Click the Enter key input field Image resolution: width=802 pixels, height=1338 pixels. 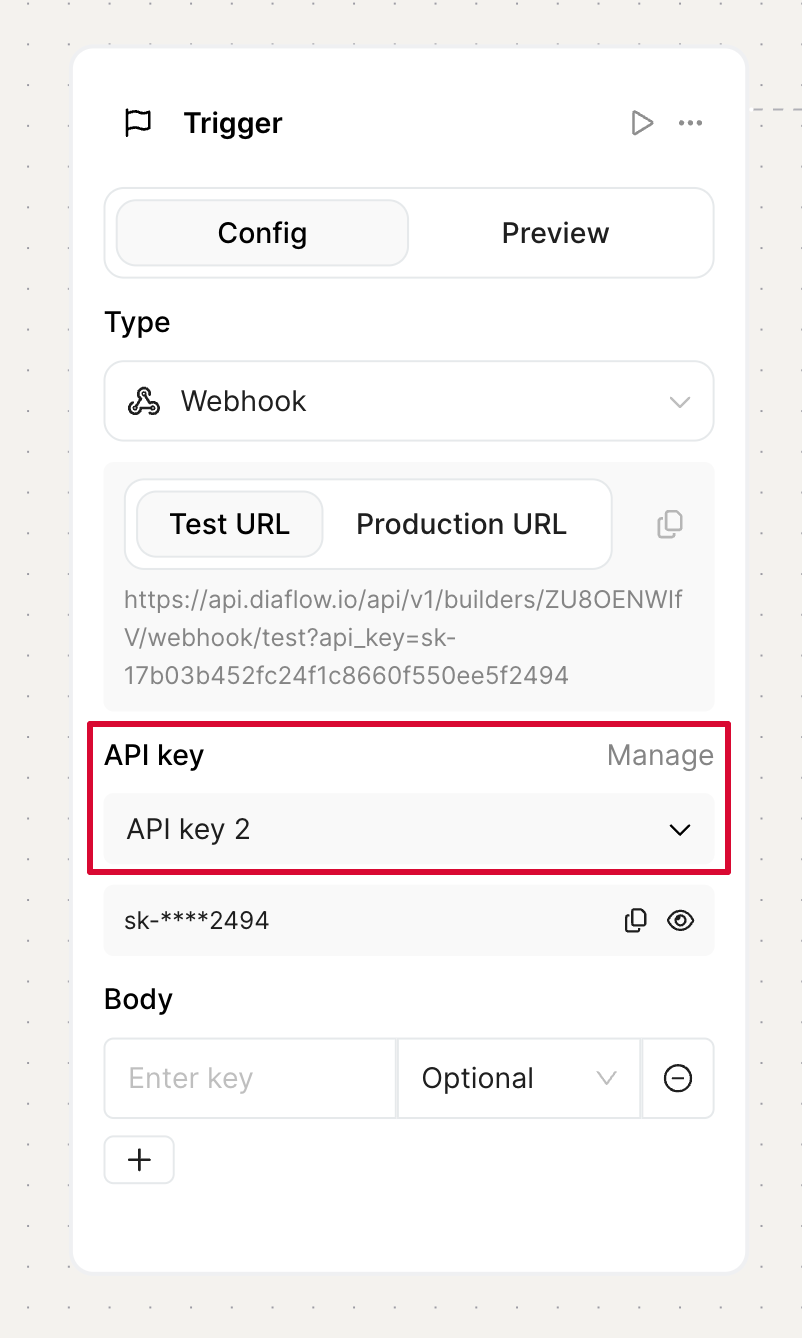pos(250,1078)
